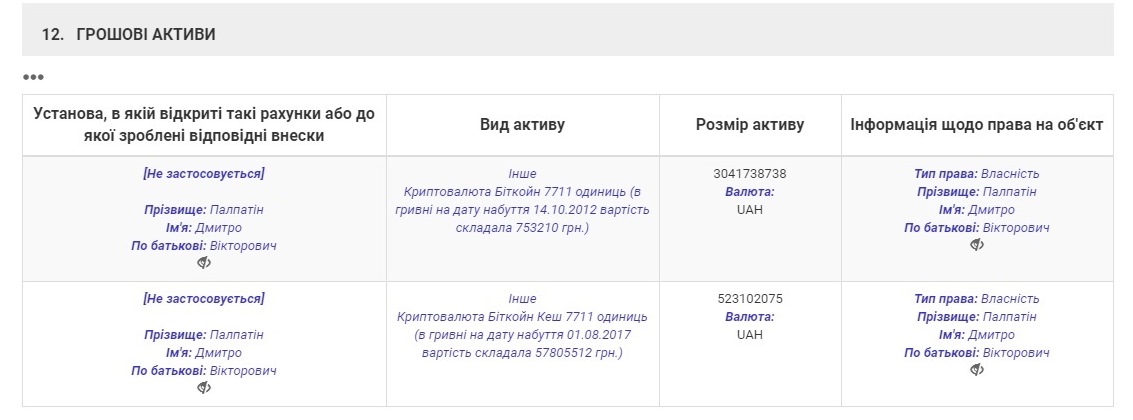Click the crossed-eye icon in Bitcoin row's rights column
This screenshot has height=420, width=1133.
point(977,245)
